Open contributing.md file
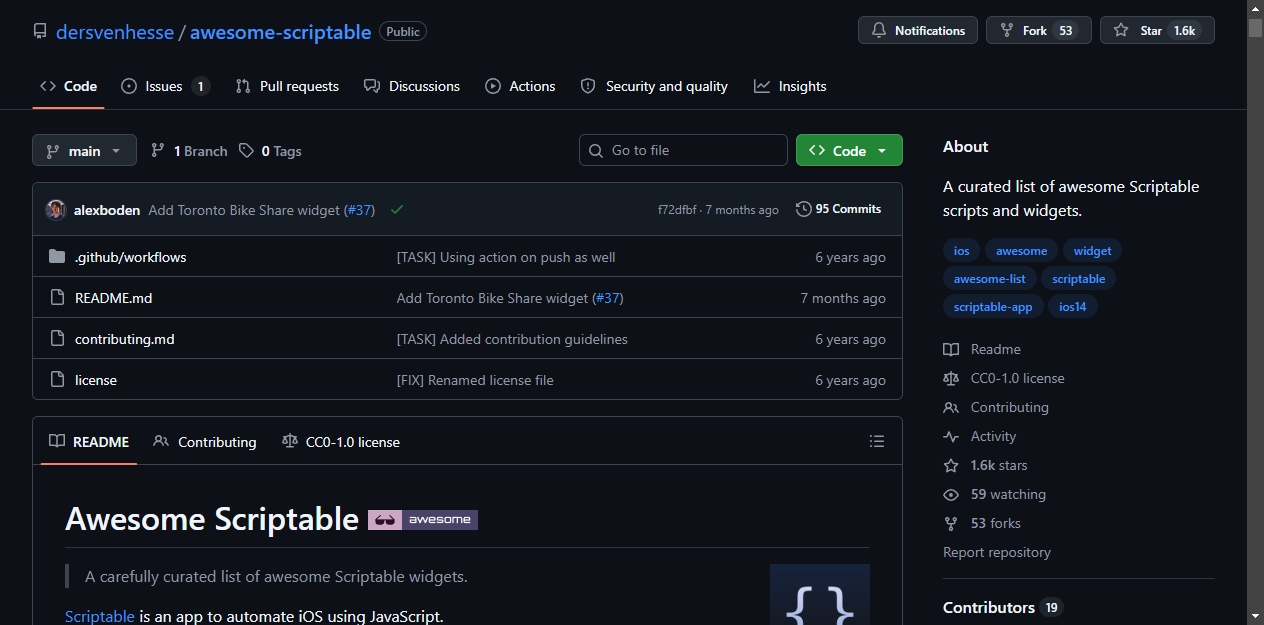 124,339
